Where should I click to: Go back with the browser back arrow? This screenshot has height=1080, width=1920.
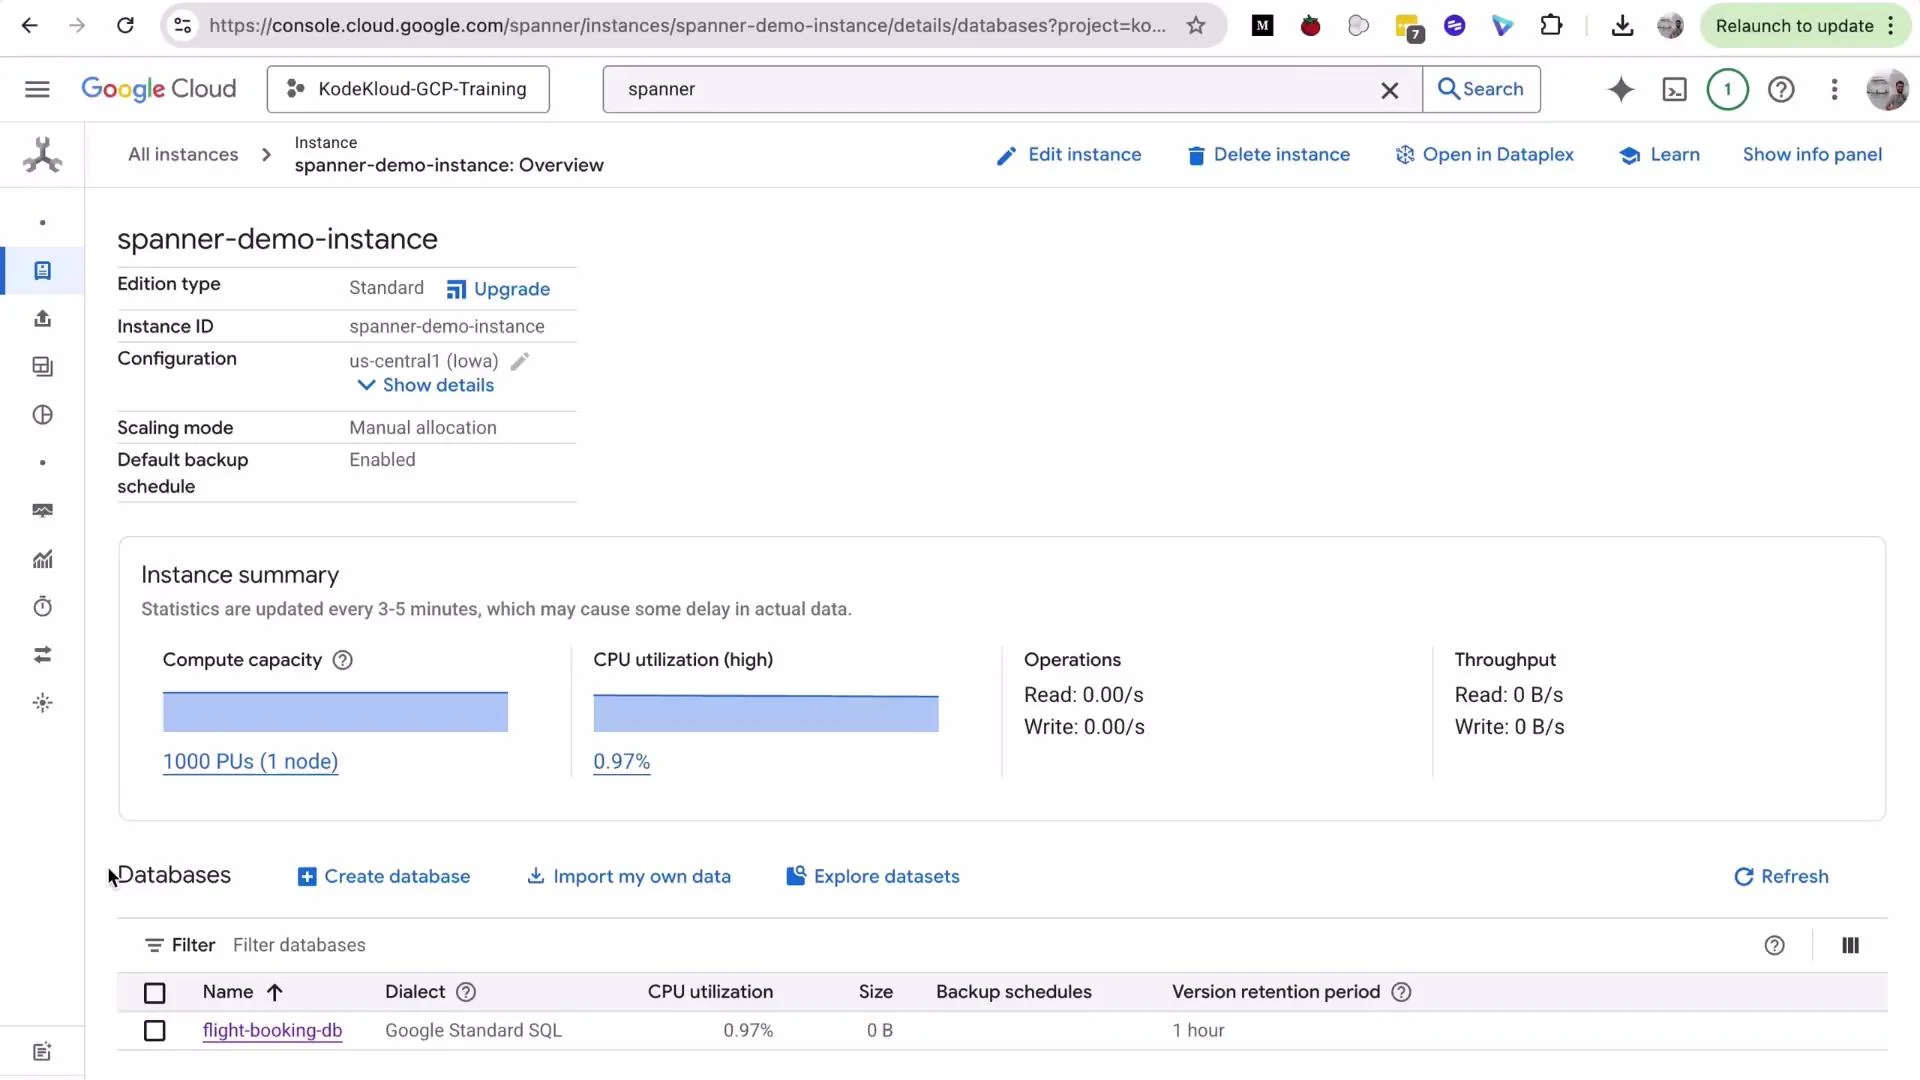click(x=30, y=26)
